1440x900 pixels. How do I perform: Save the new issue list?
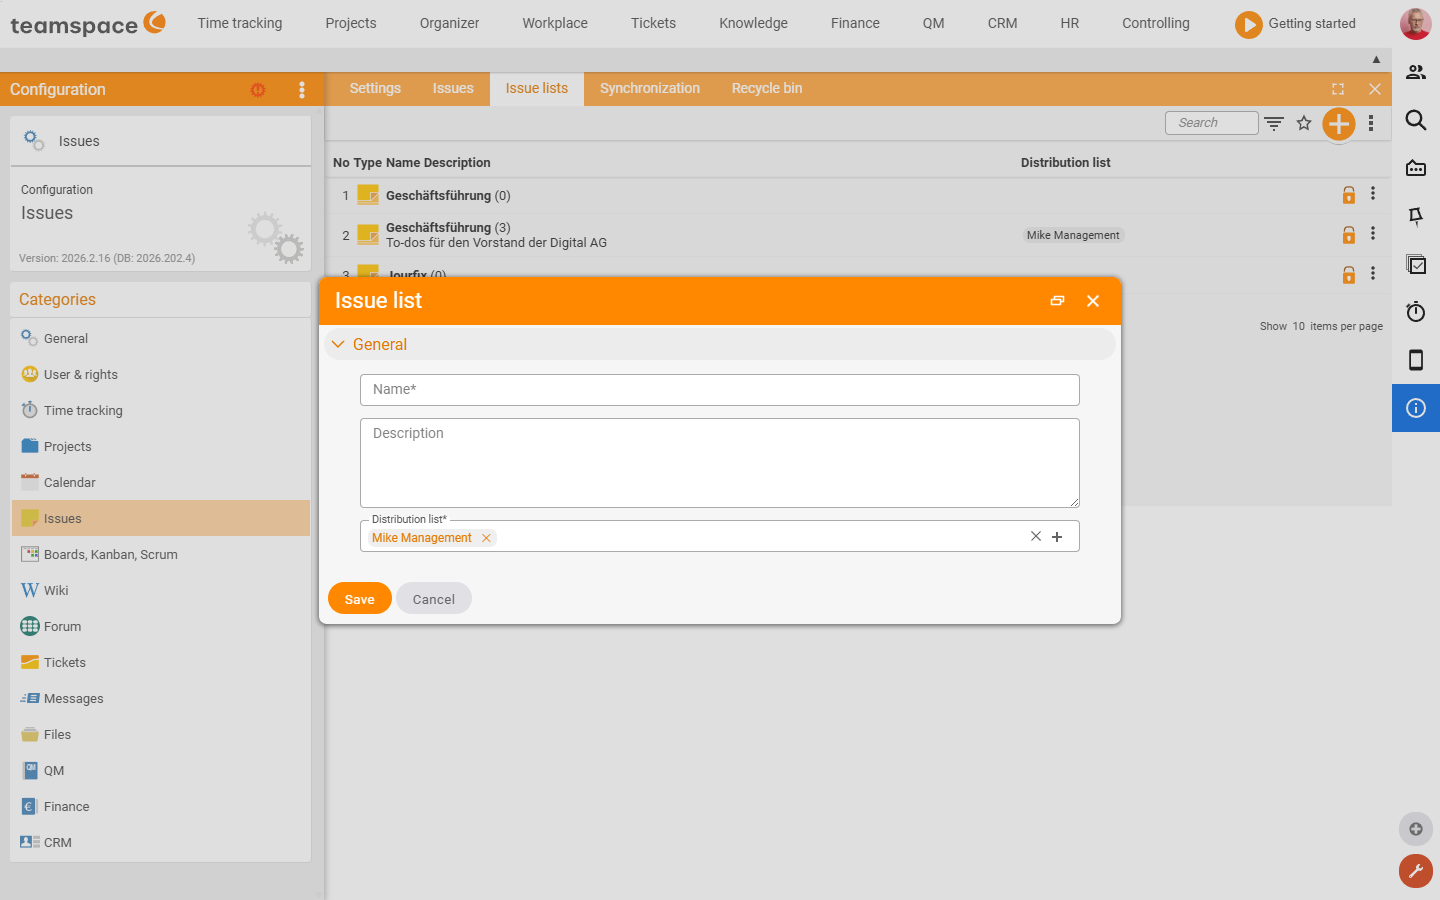coord(360,599)
